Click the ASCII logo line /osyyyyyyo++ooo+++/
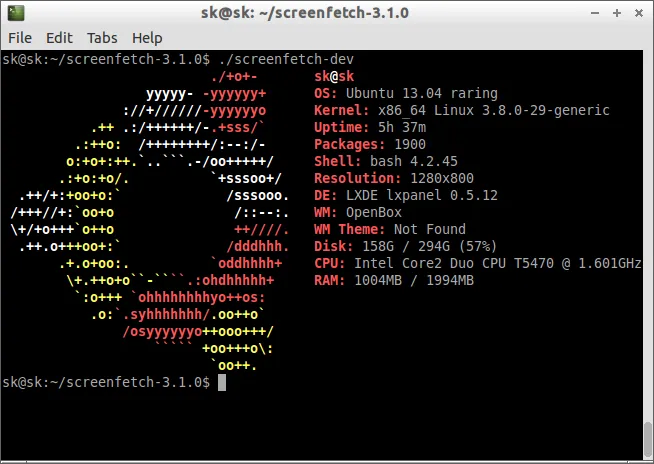 pyautogui.click(x=198, y=331)
